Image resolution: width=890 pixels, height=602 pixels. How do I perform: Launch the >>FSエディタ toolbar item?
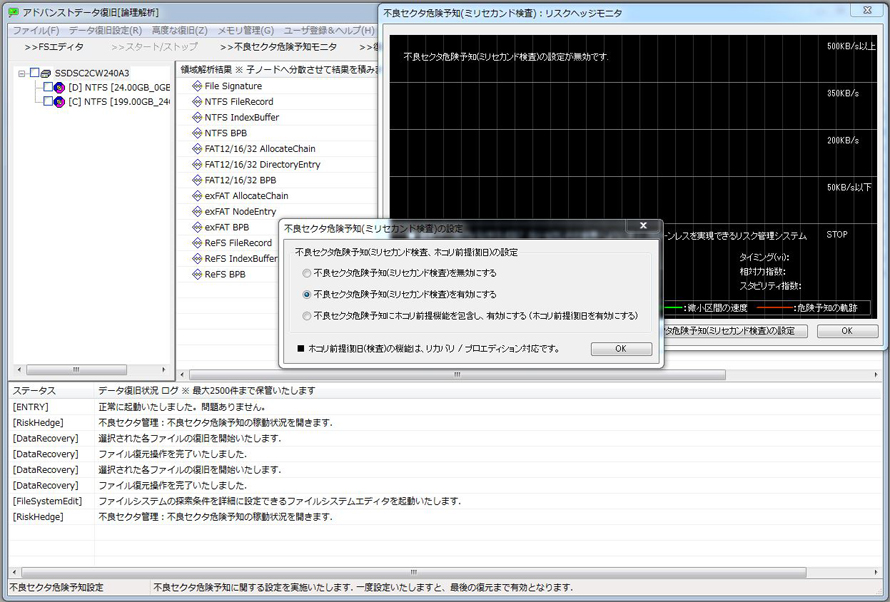54,47
